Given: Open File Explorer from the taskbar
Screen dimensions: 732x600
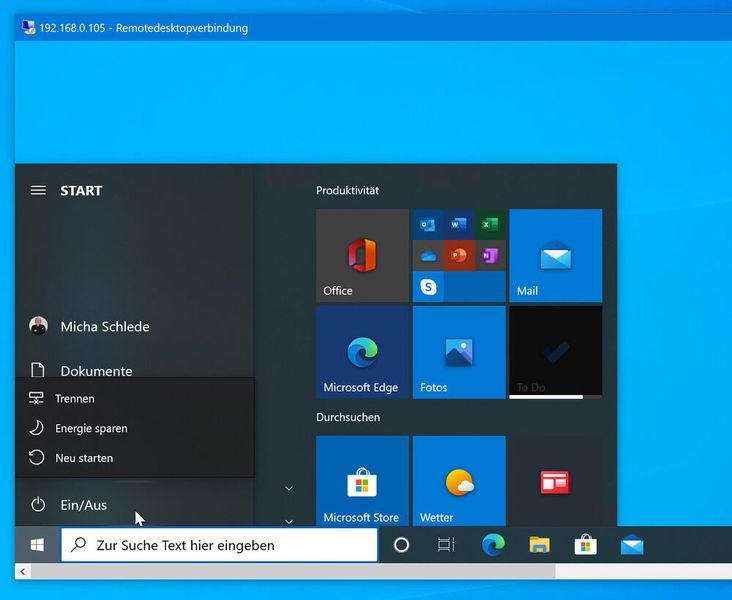Looking at the screenshot, I should pyautogui.click(x=539, y=544).
